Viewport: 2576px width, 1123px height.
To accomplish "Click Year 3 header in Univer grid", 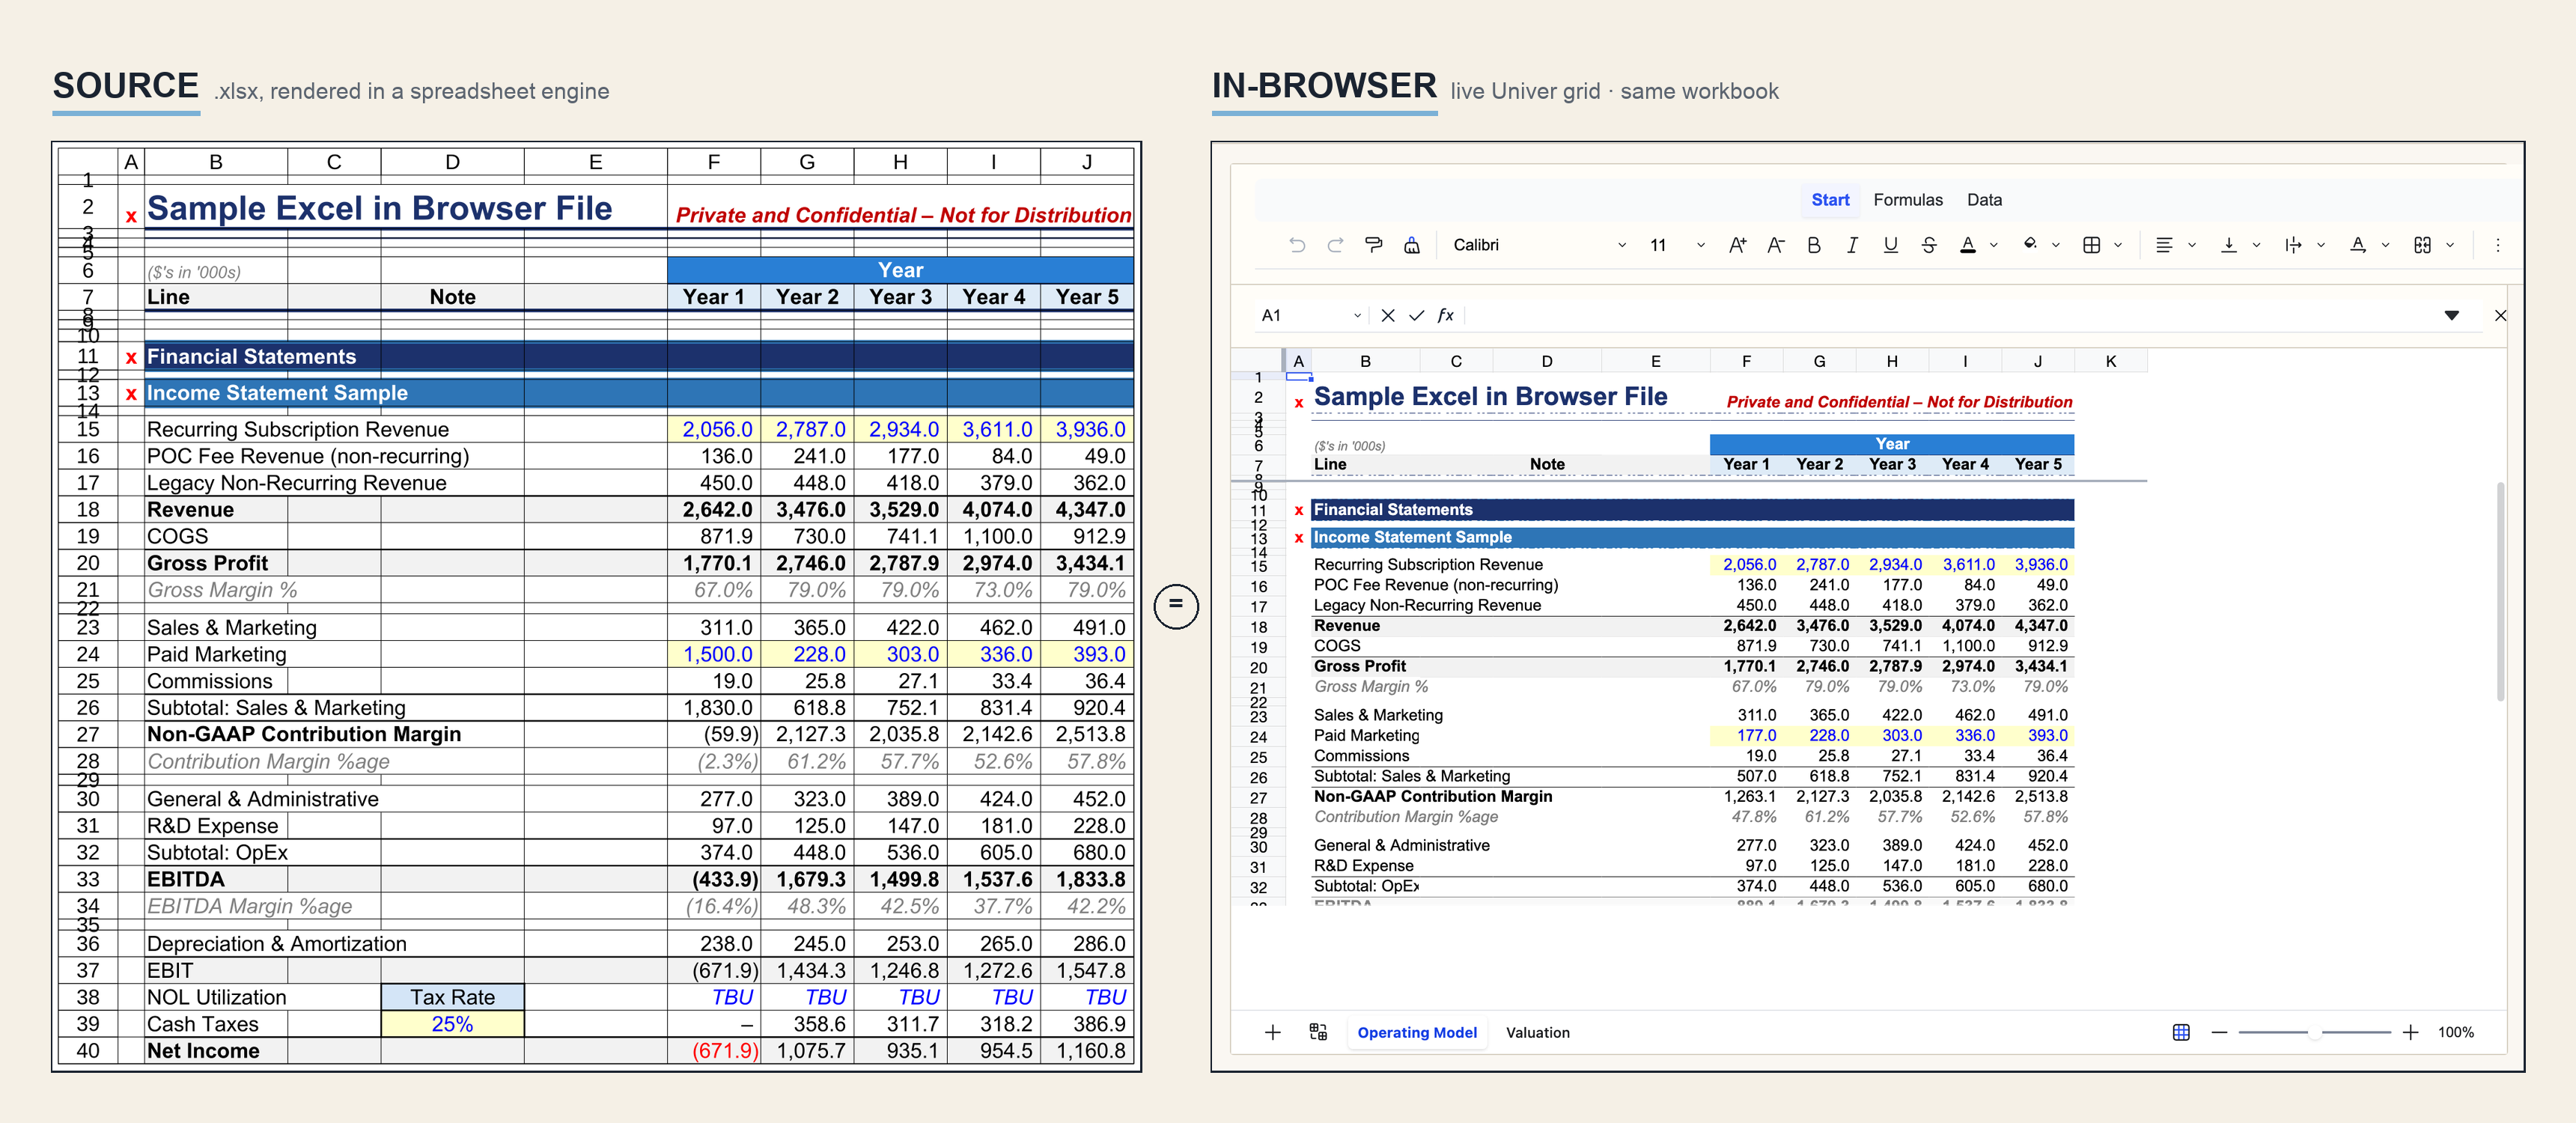I will pos(1892,464).
